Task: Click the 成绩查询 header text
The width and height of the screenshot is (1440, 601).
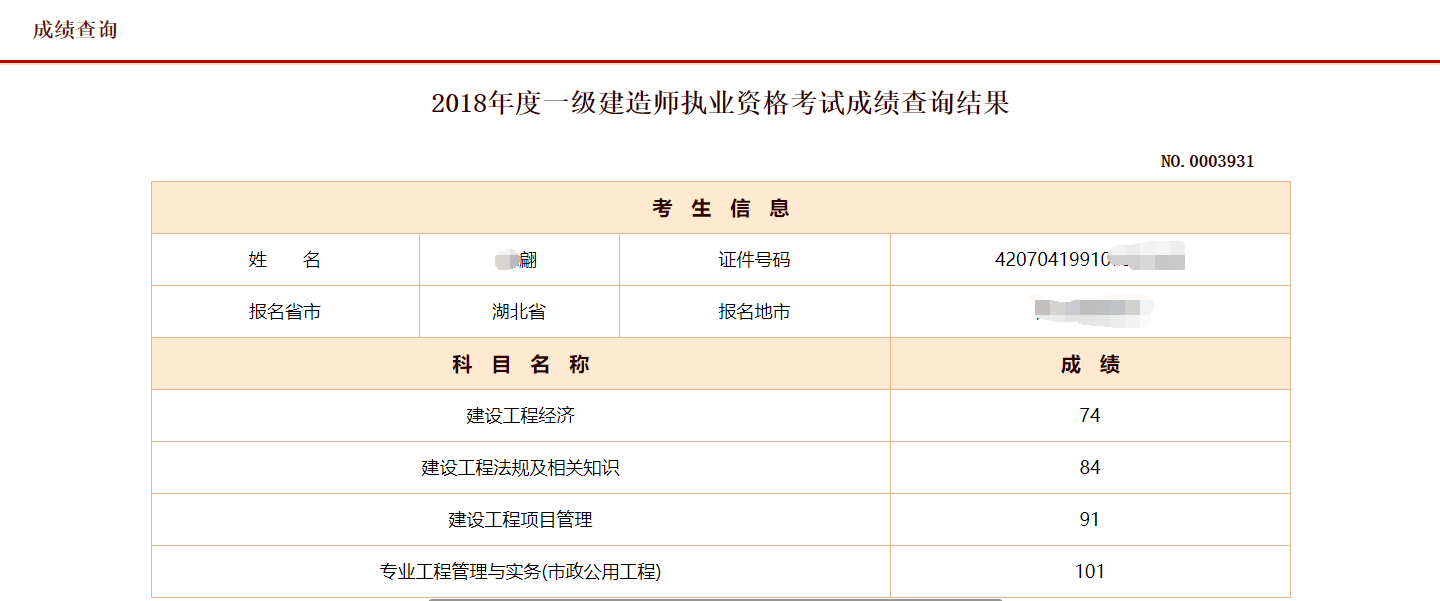Action: 75,30
